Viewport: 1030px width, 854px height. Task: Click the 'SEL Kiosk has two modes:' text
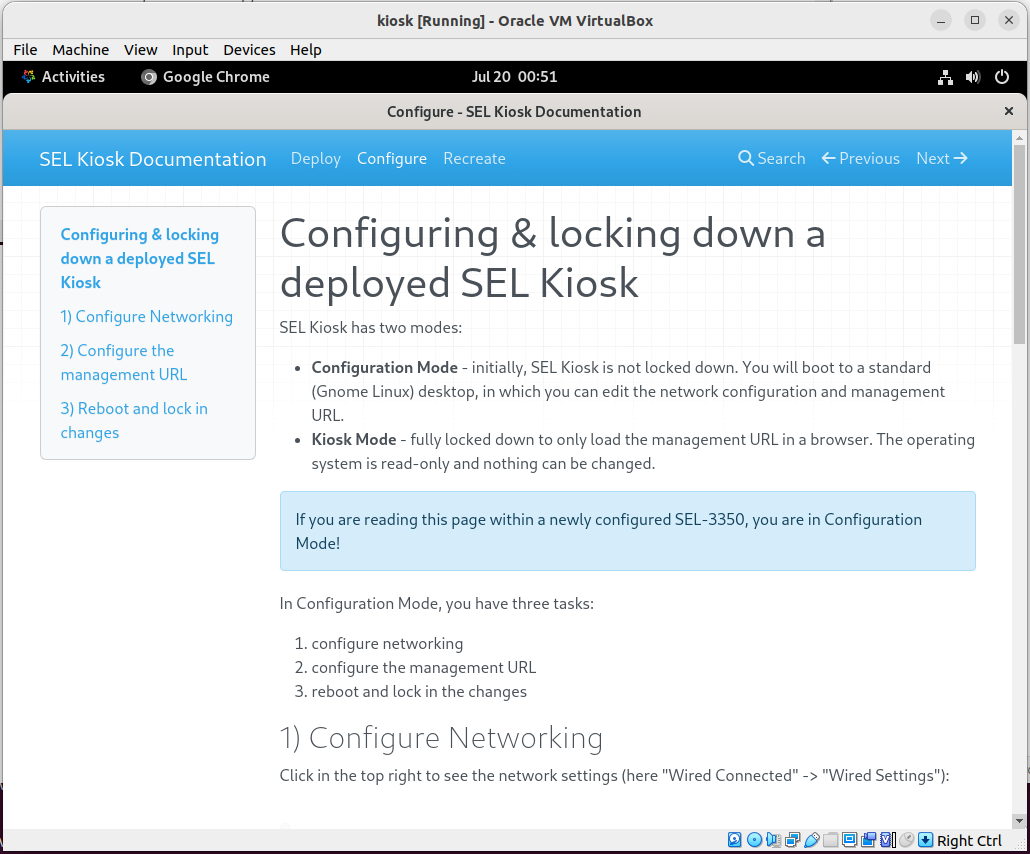click(371, 327)
